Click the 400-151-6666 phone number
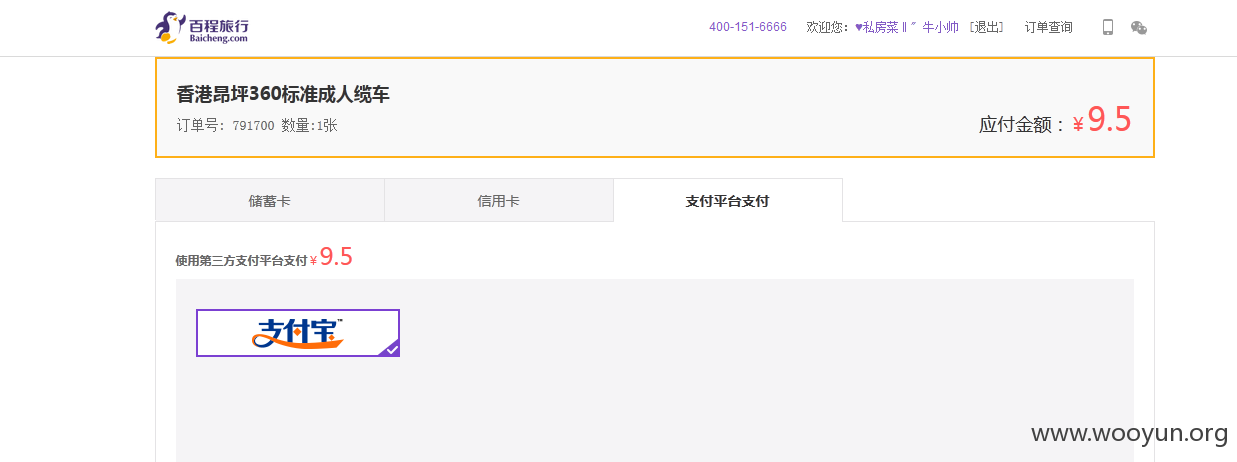1237x462 pixels. 748,27
